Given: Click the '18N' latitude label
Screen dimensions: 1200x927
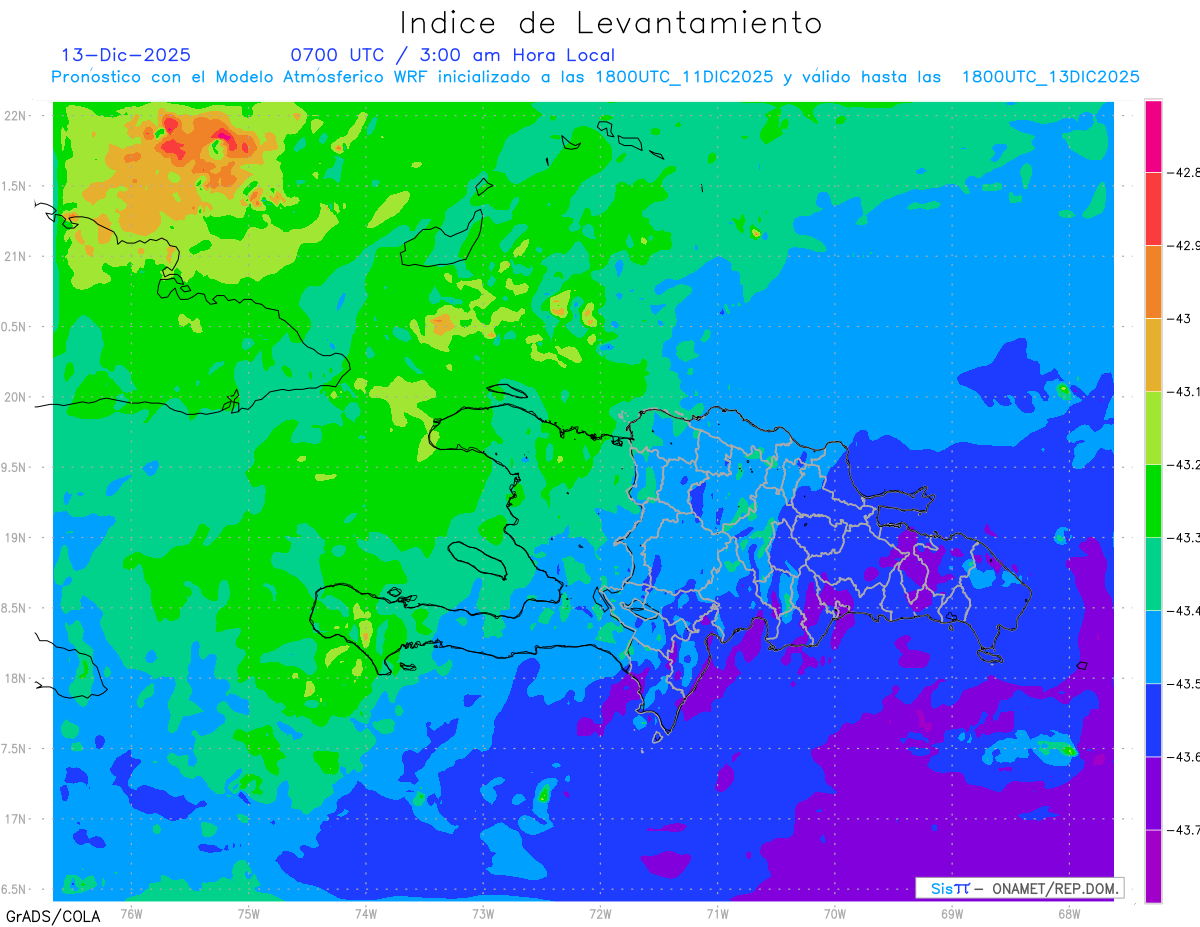Looking at the screenshot, I should click(x=15, y=679).
